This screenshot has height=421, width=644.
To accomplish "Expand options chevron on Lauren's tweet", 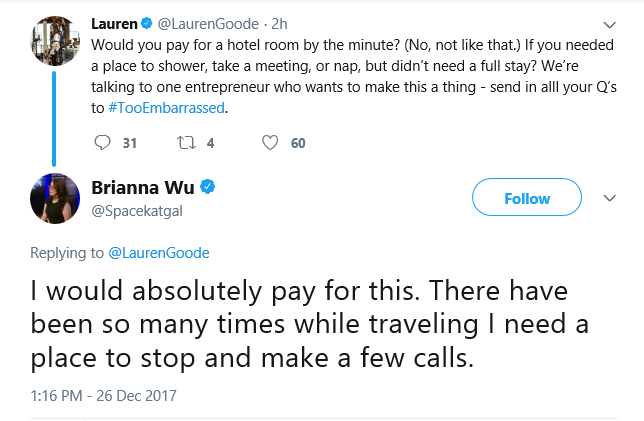I will tap(610, 25).
